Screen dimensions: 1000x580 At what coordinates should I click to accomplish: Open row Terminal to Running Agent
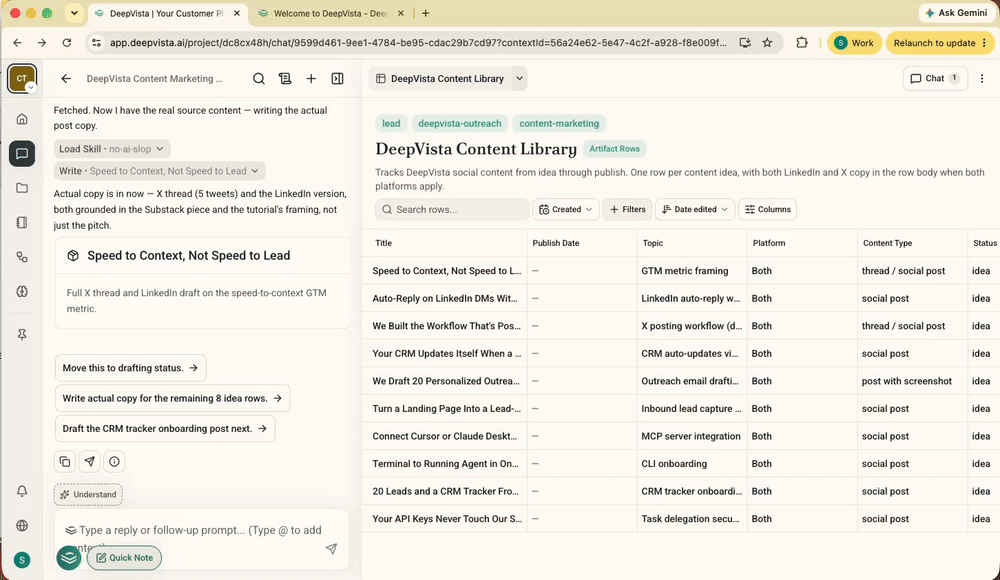[445, 463]
